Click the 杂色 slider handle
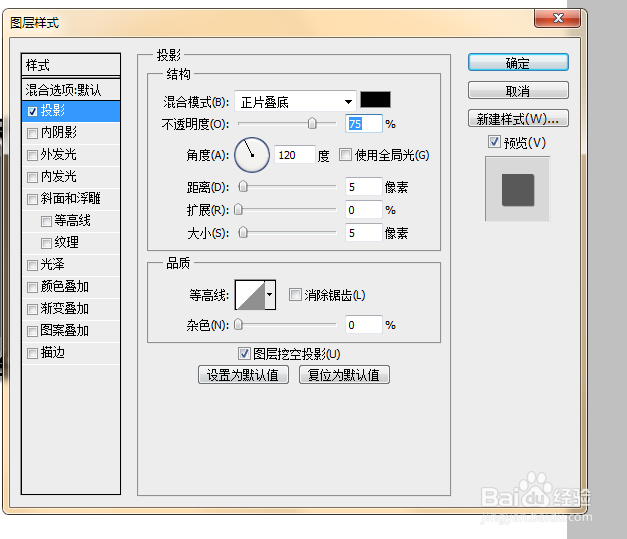 tap(238, 324)
